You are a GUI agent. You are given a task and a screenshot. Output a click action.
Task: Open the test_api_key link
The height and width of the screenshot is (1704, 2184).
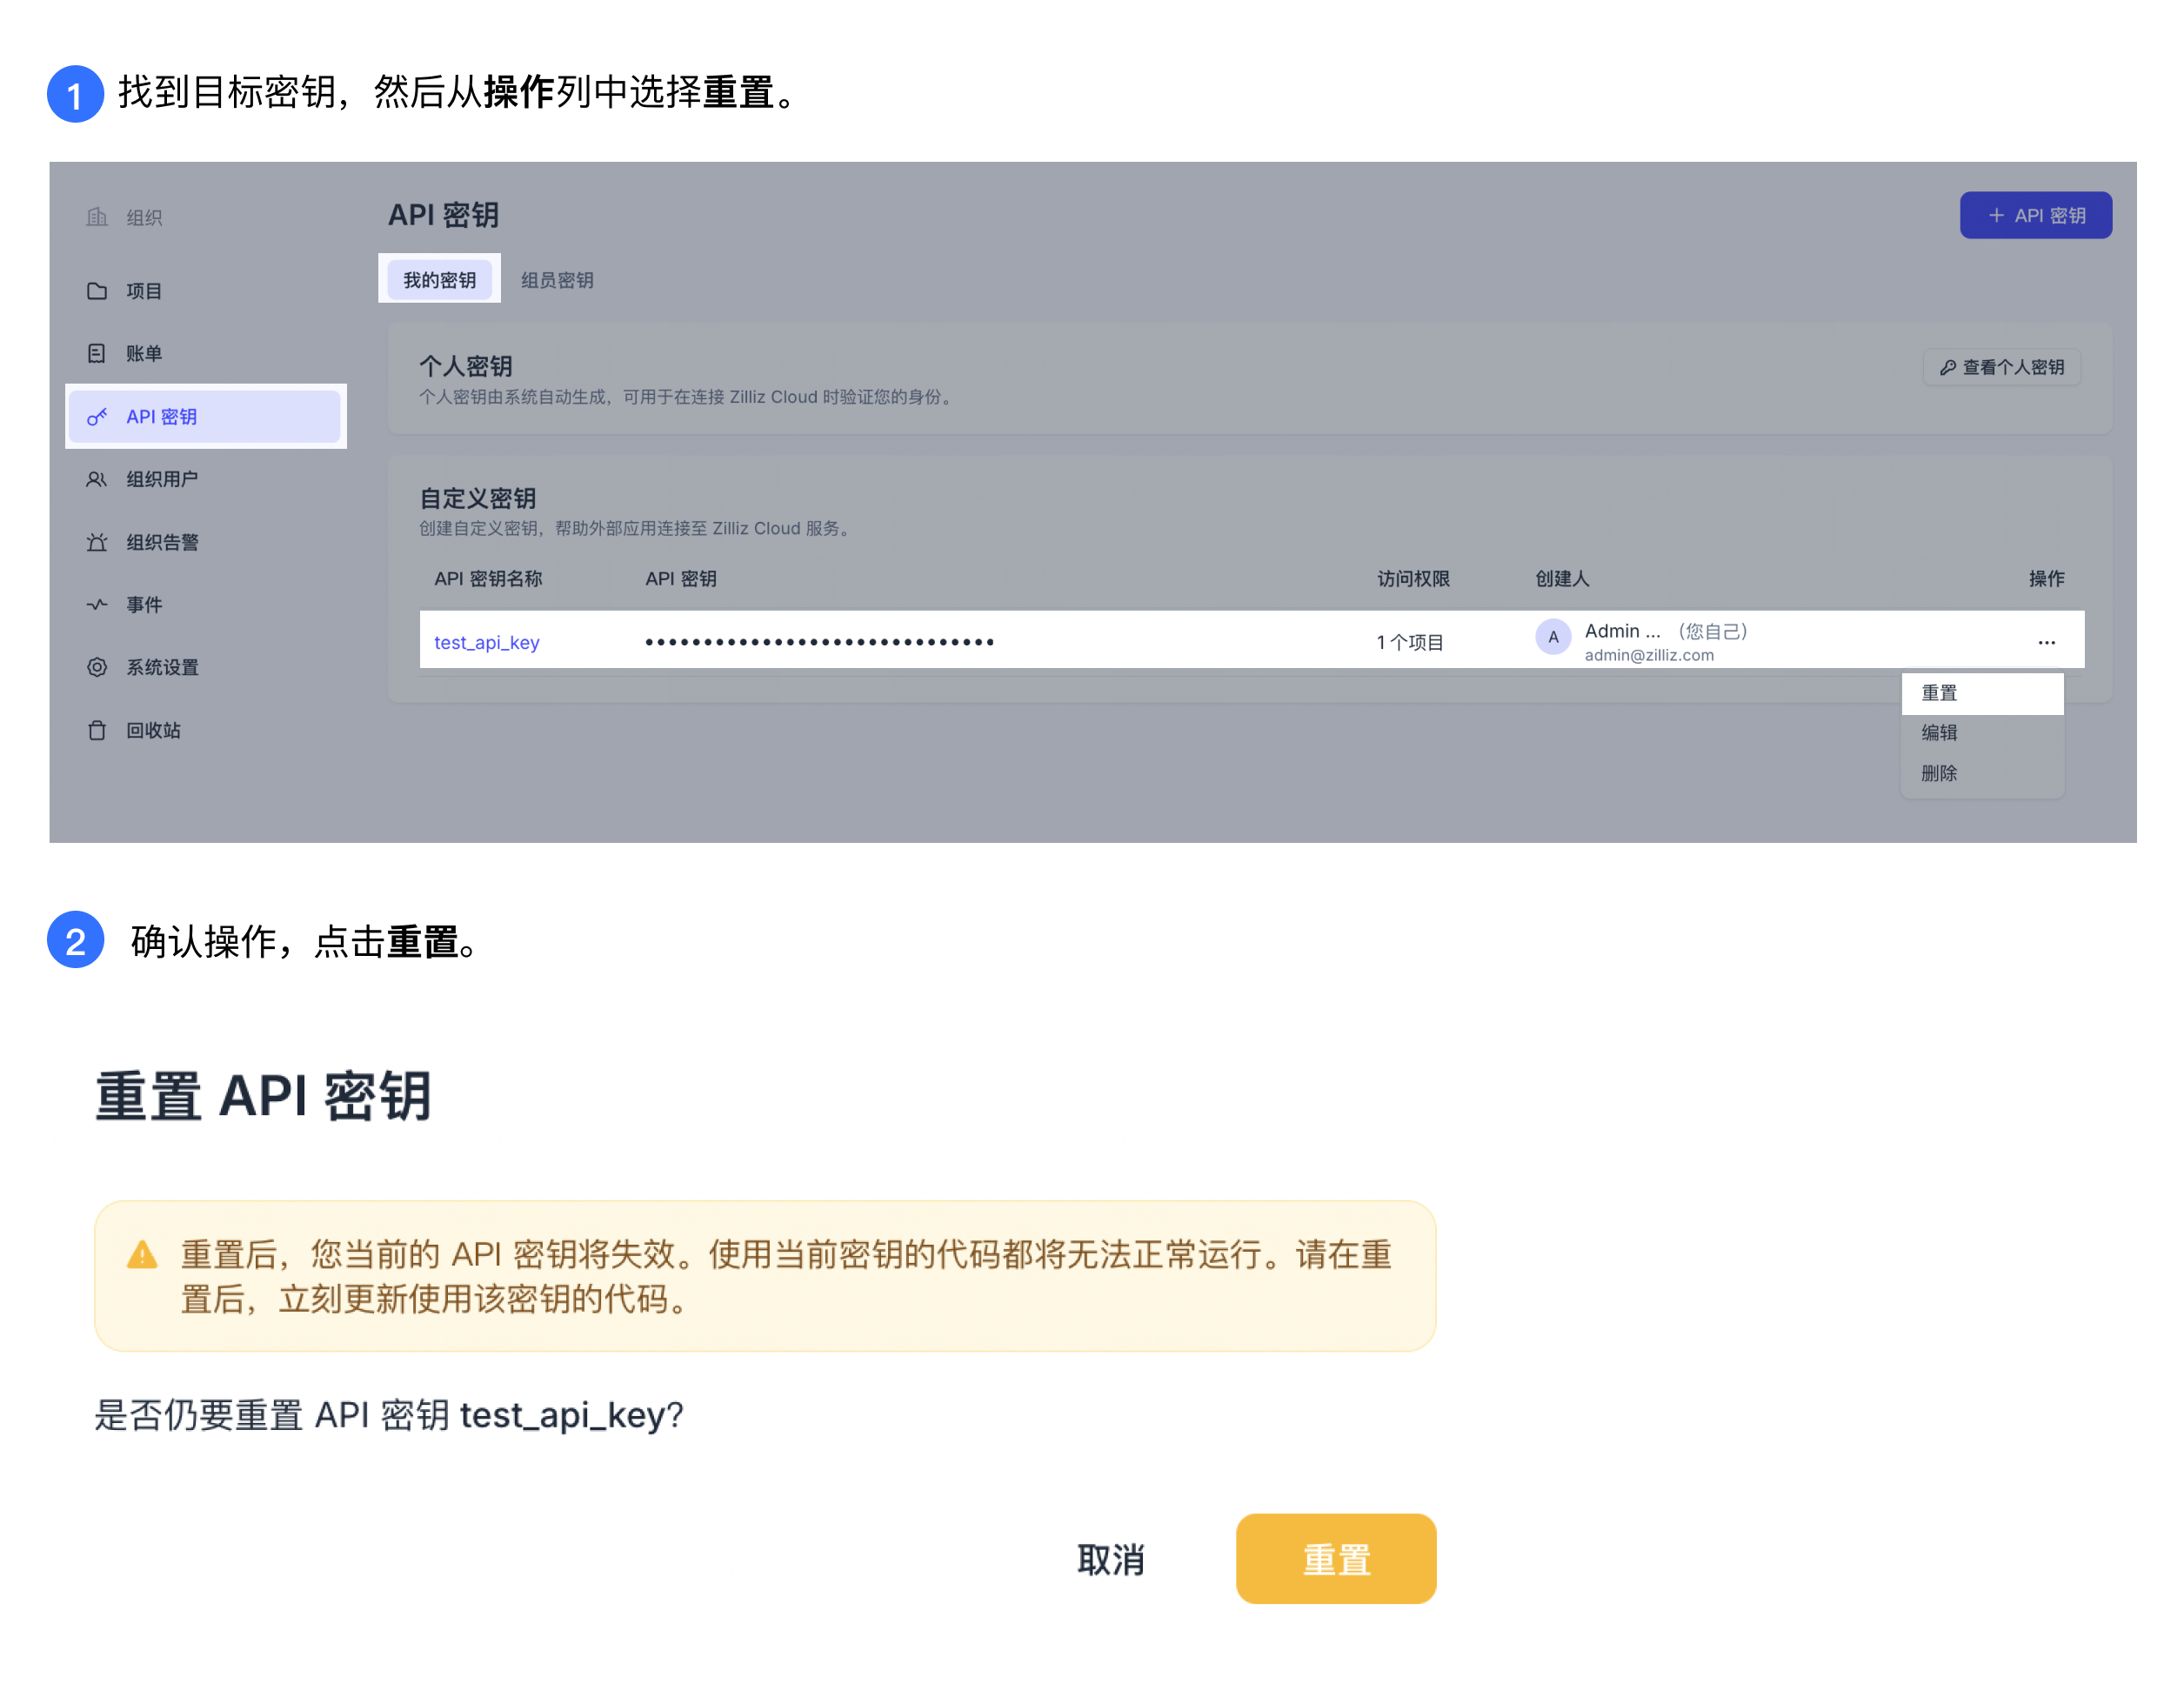click(x=487, y=643)
